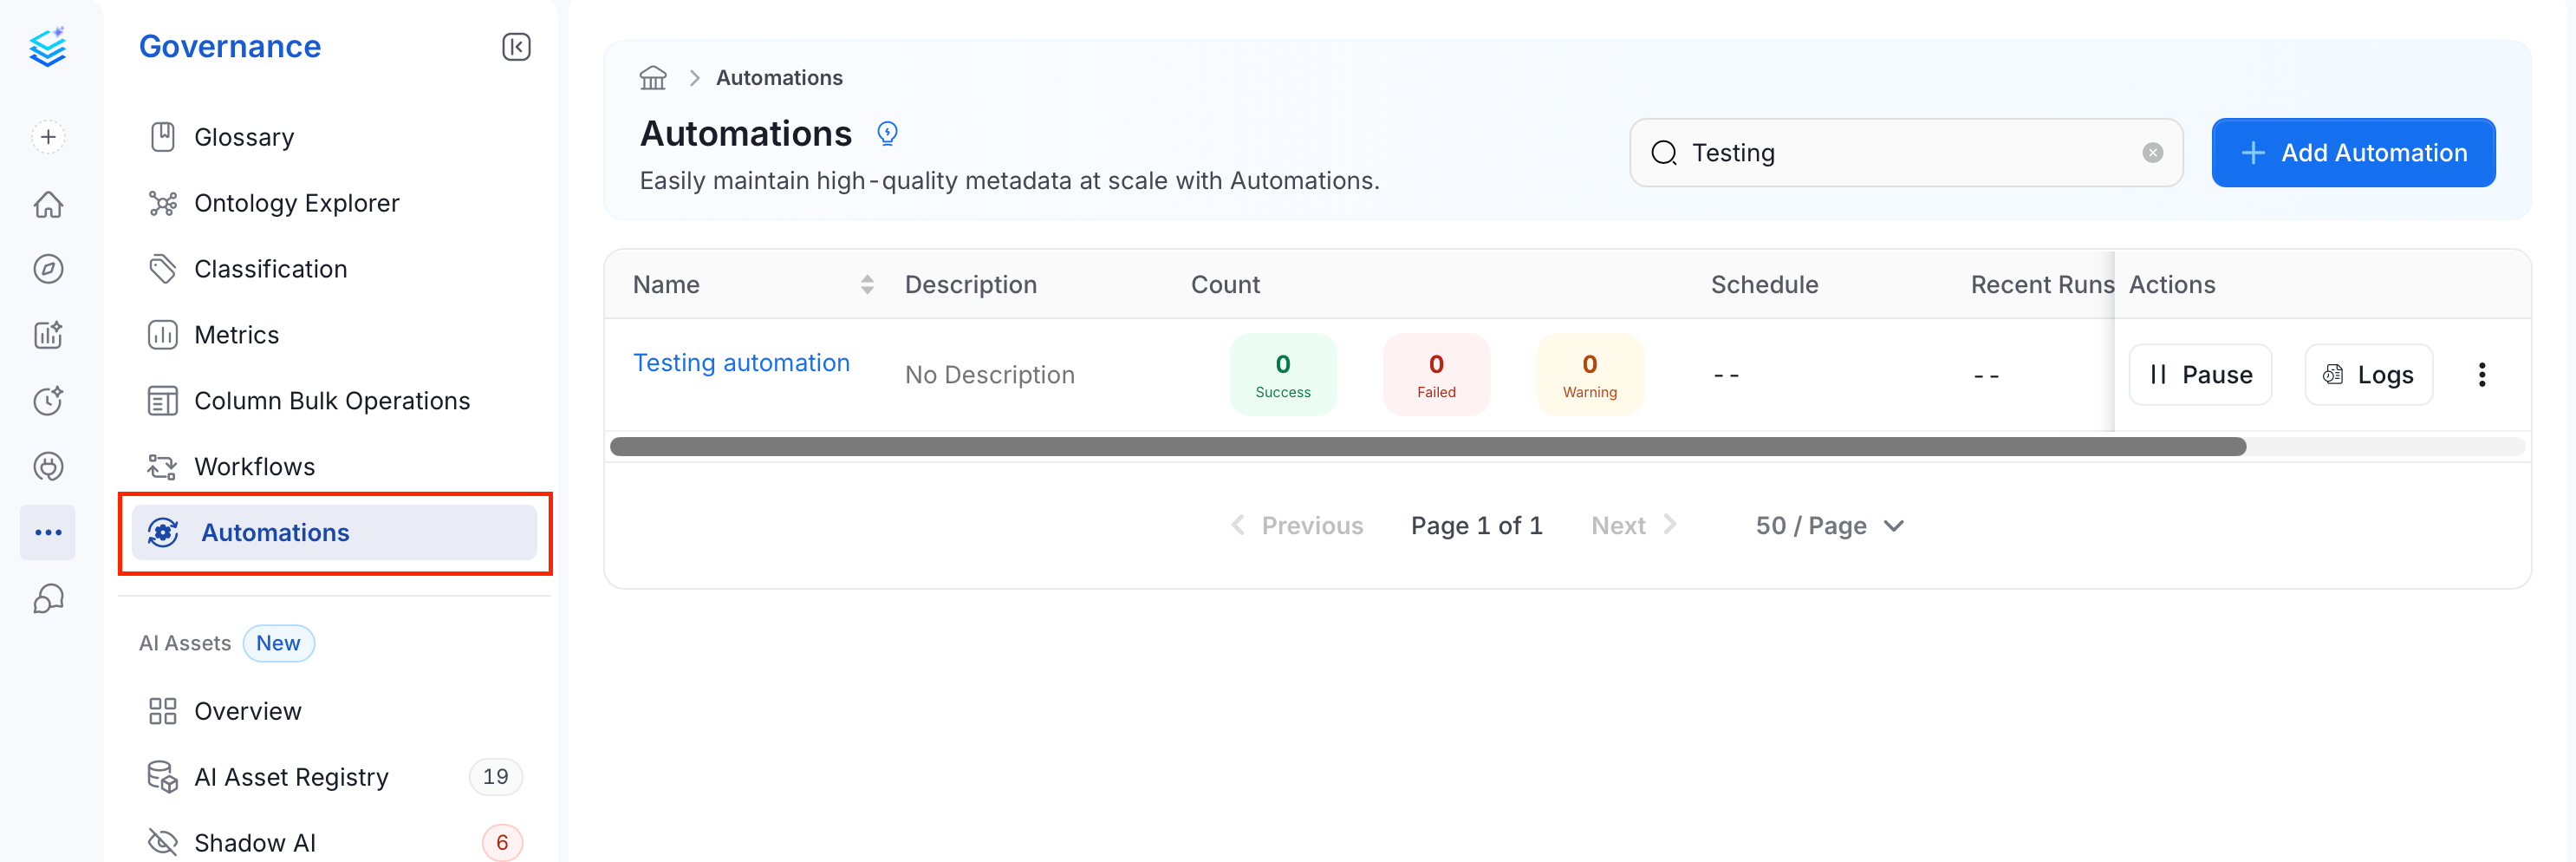Open Column Bulk Operations

pyautogui.click(x=332, y=401)
